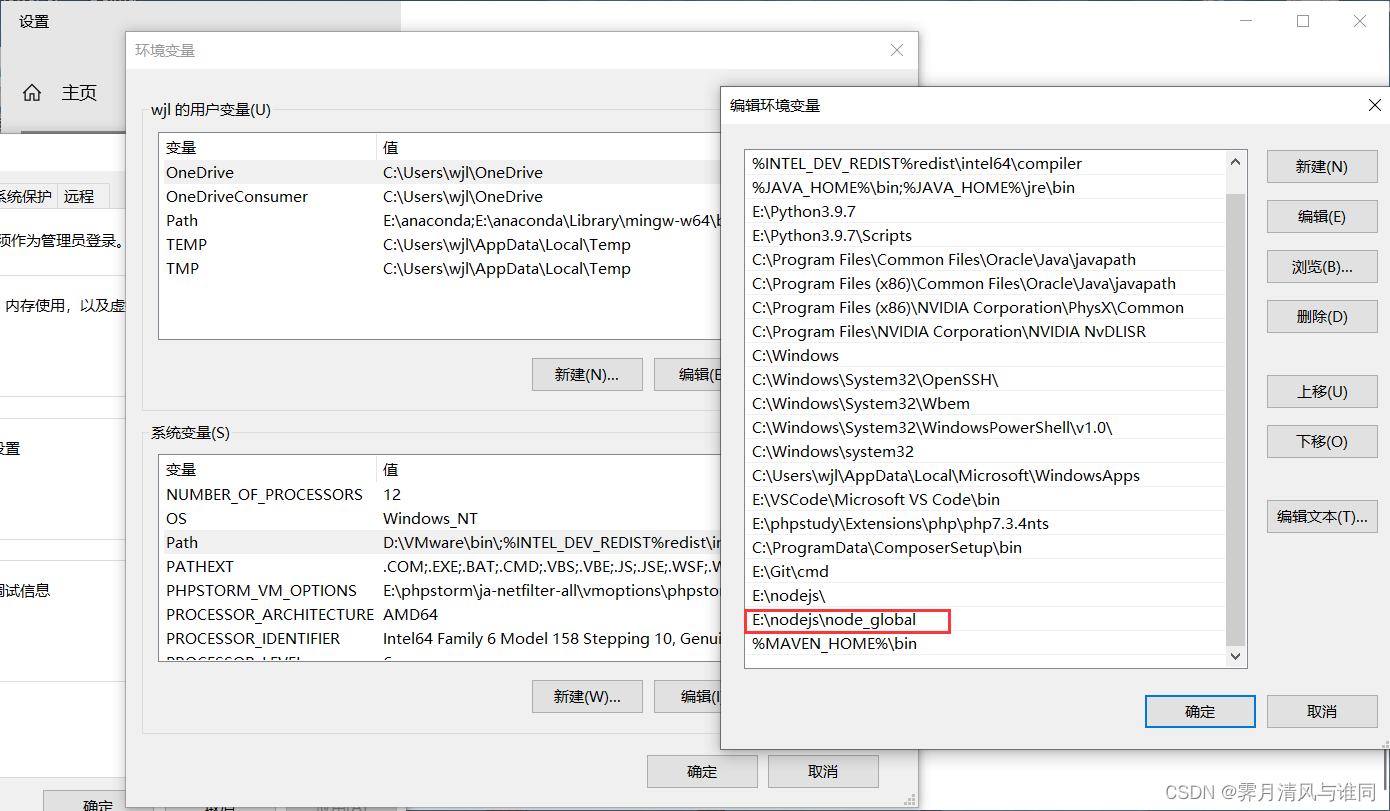The height and width of the screenshot is (811, 1390).
Task: Select the PROCESSOR_ARCHITECTURE system variable
Action: coord(440,615)
